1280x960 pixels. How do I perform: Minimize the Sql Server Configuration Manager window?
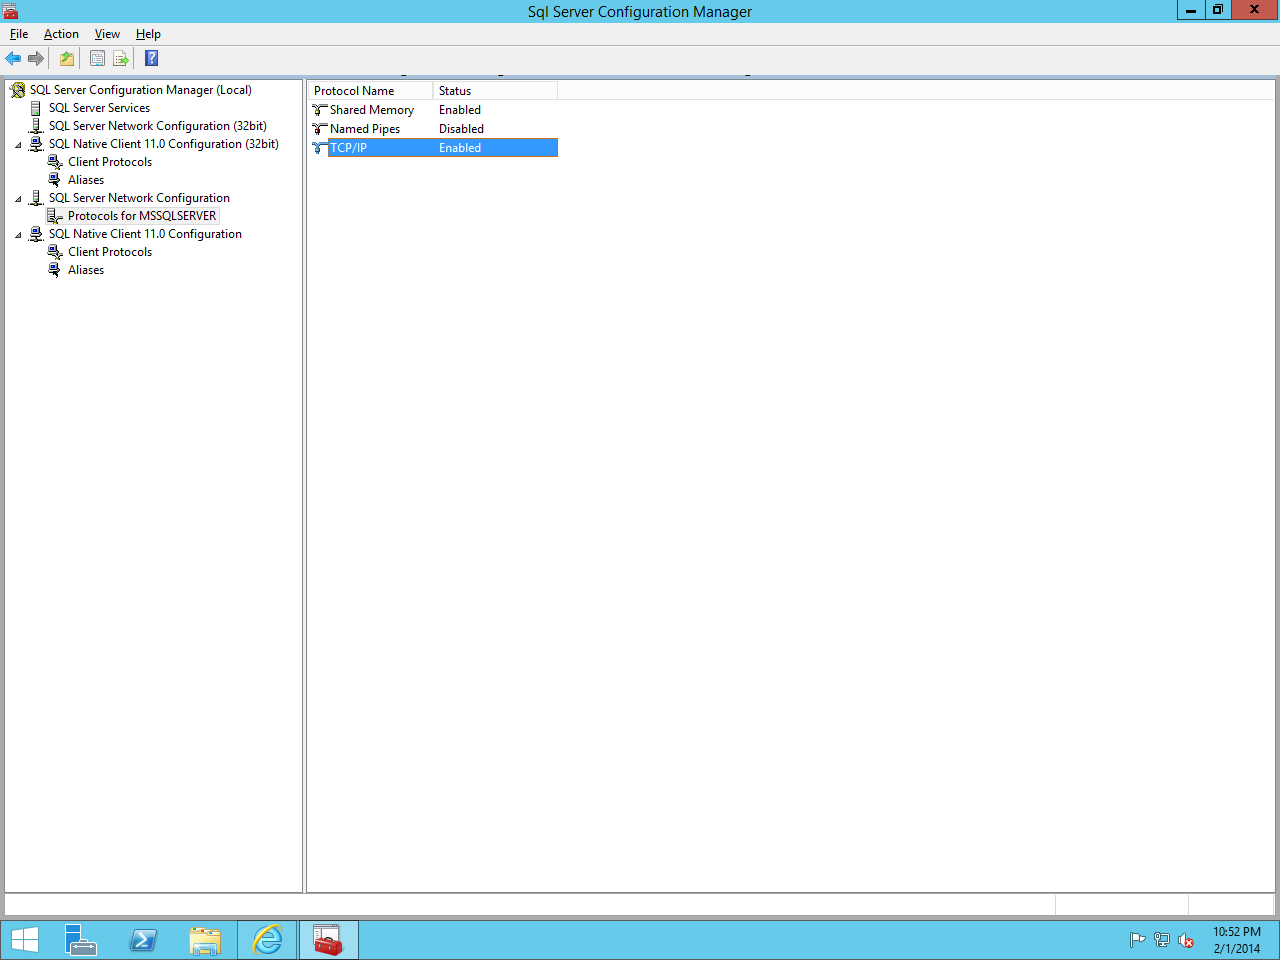coord(1191,10)
